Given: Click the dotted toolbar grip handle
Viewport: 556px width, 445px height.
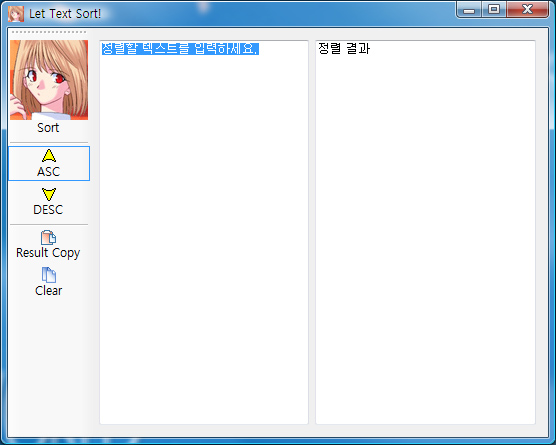Looking at the screenshot, I should click(x=49, y=32).
